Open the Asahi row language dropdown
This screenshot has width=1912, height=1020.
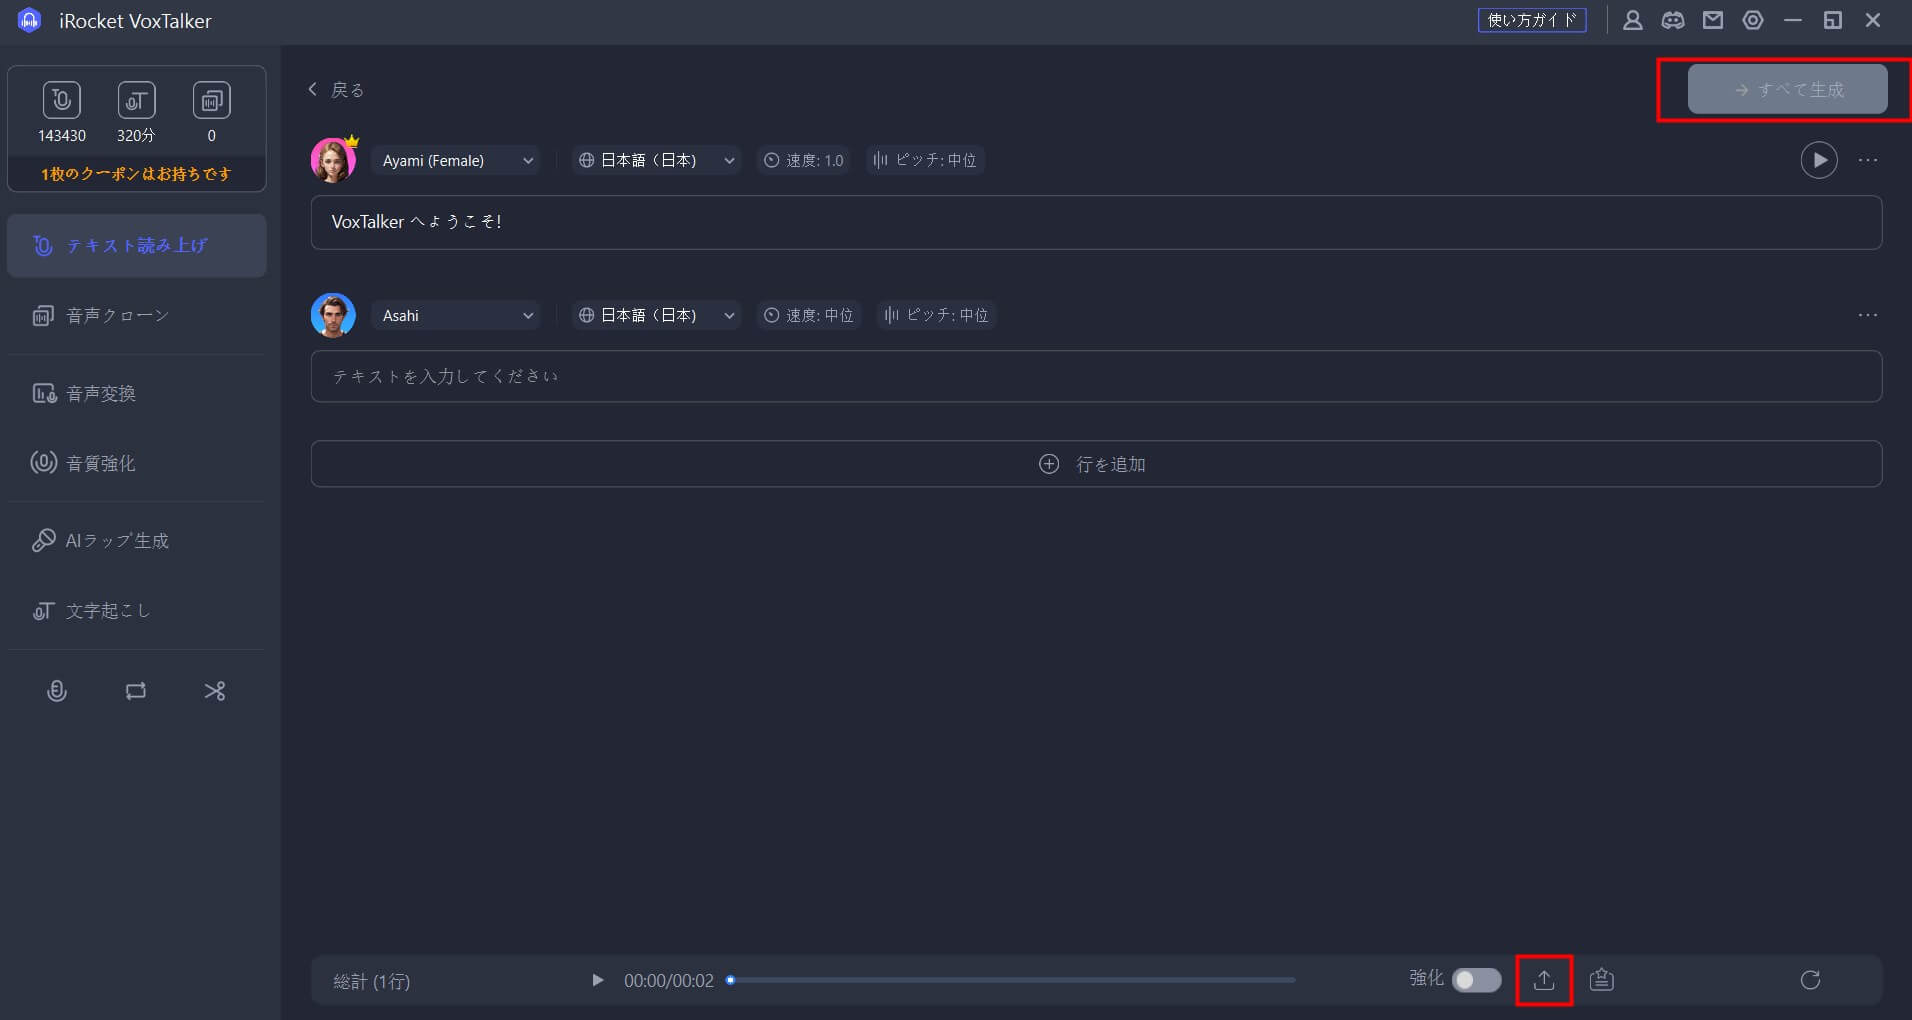click(656, 315)
